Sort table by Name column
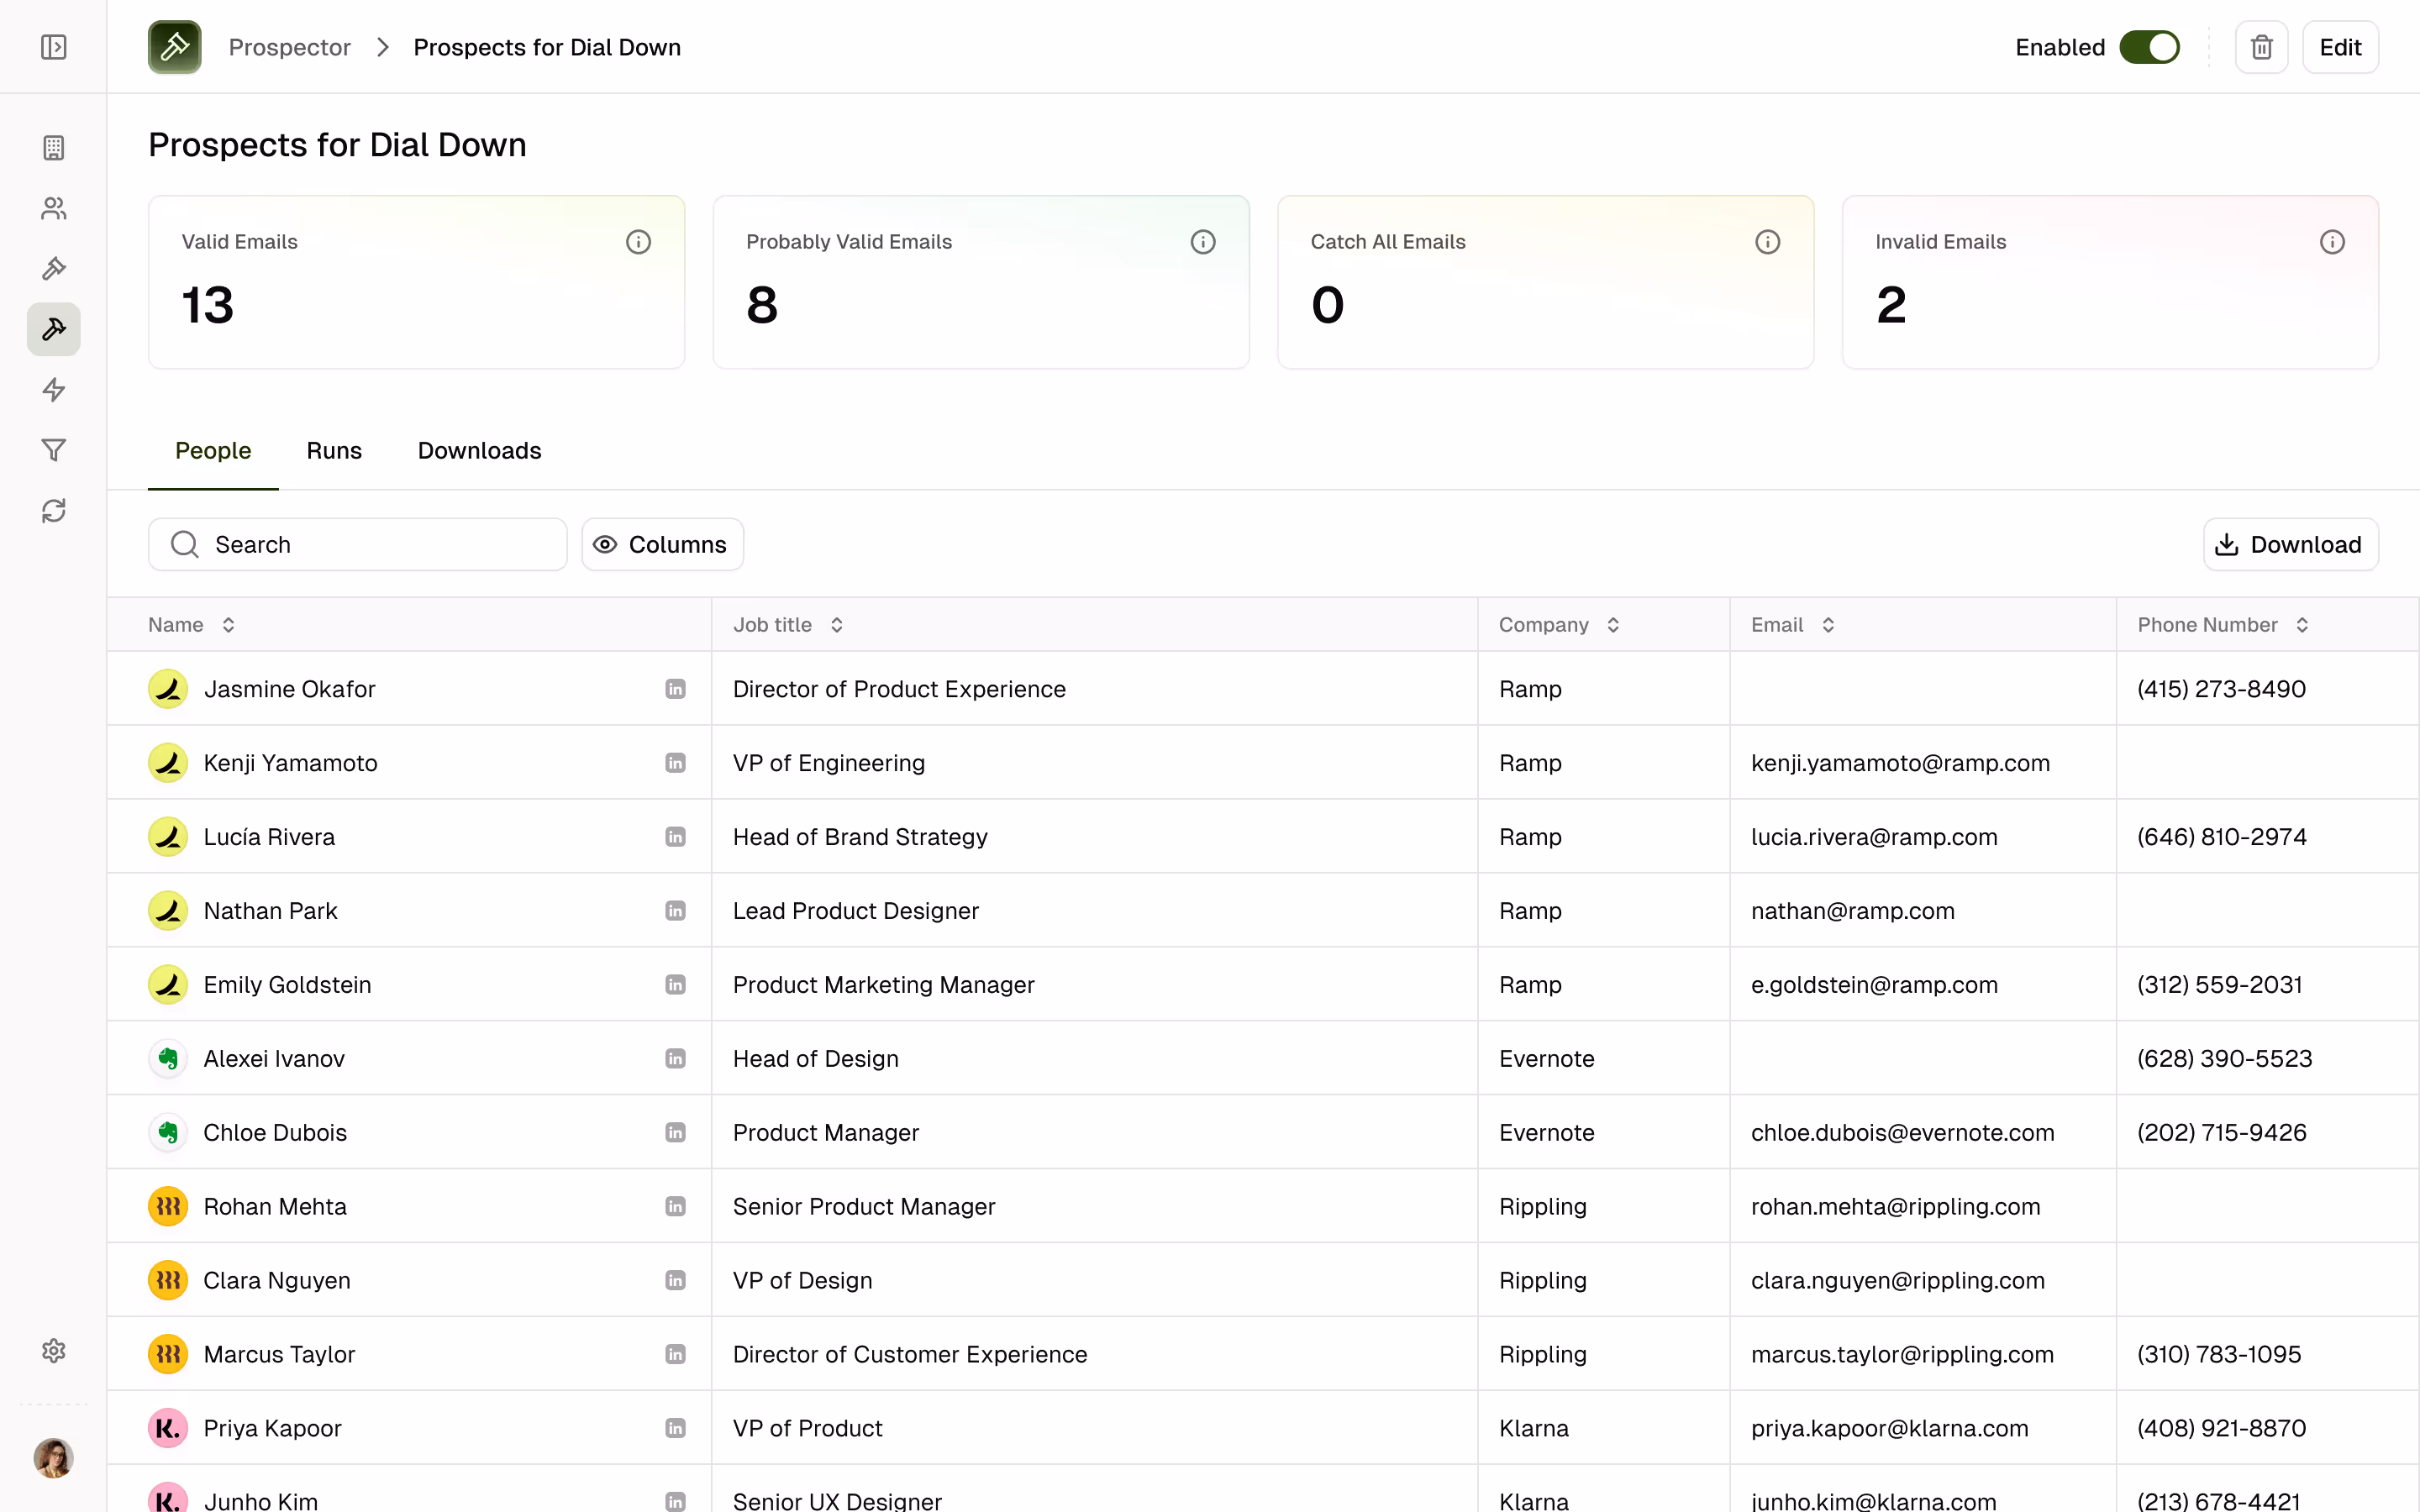 click(x=229, y=625)
